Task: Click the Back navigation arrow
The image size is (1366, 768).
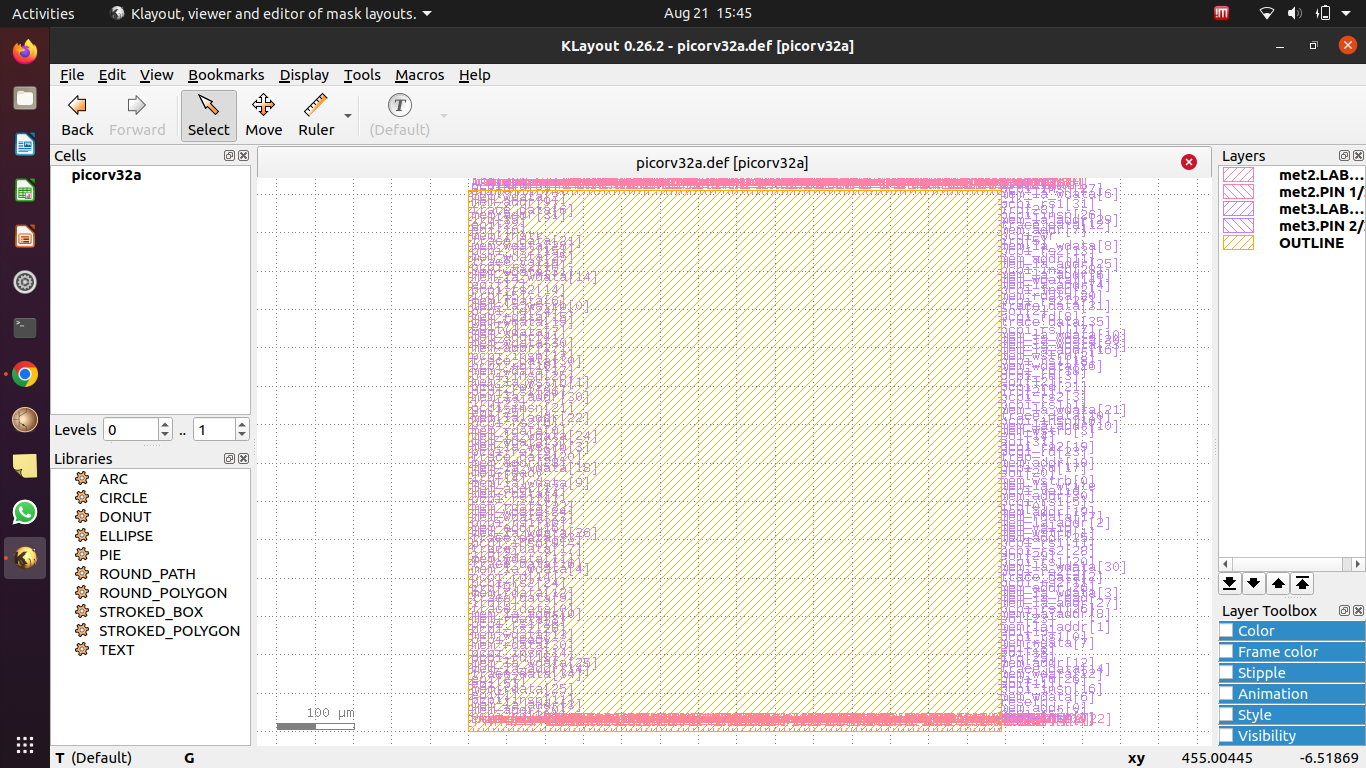Action: (76, 114)
